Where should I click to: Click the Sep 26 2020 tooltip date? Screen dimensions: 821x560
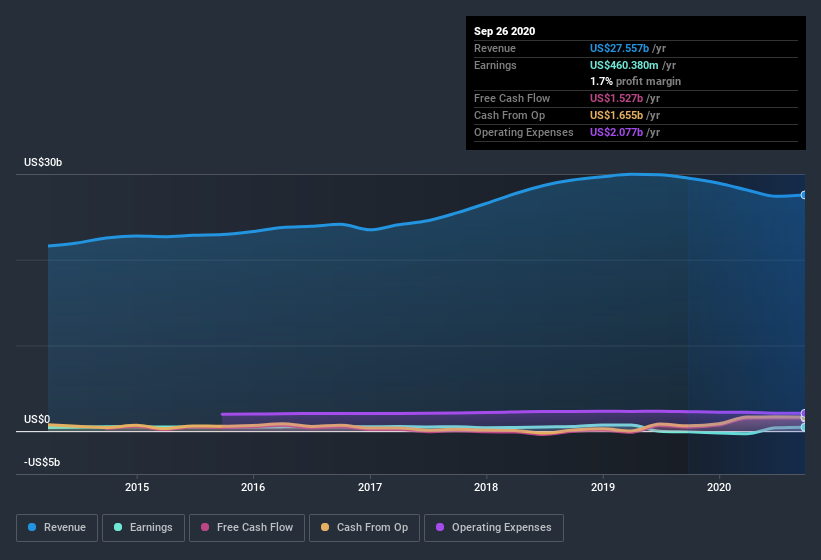[x=505, y=31]
